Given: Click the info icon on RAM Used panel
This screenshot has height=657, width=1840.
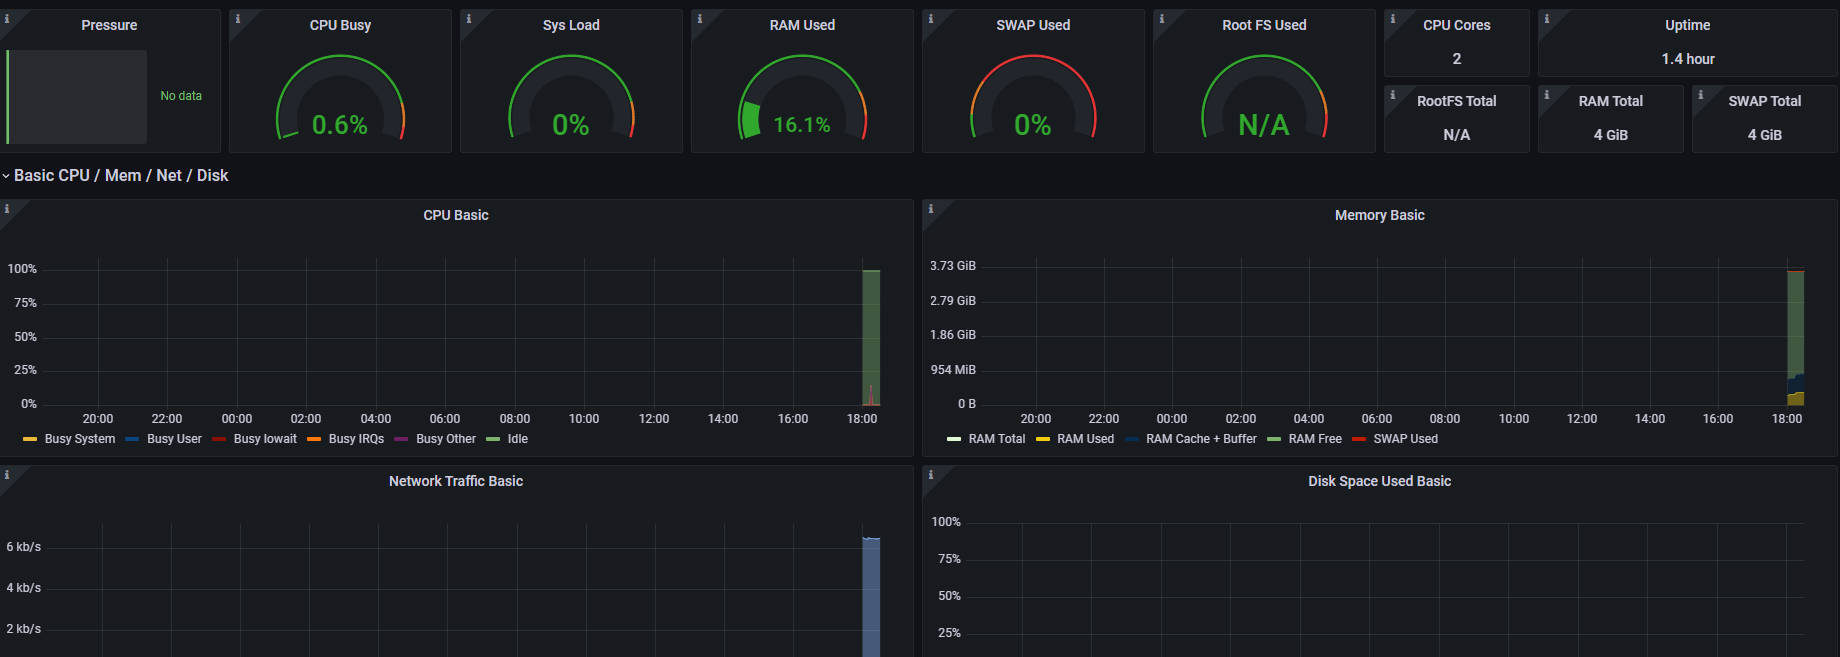Looking at the screenshot, I should pos(699,18).
